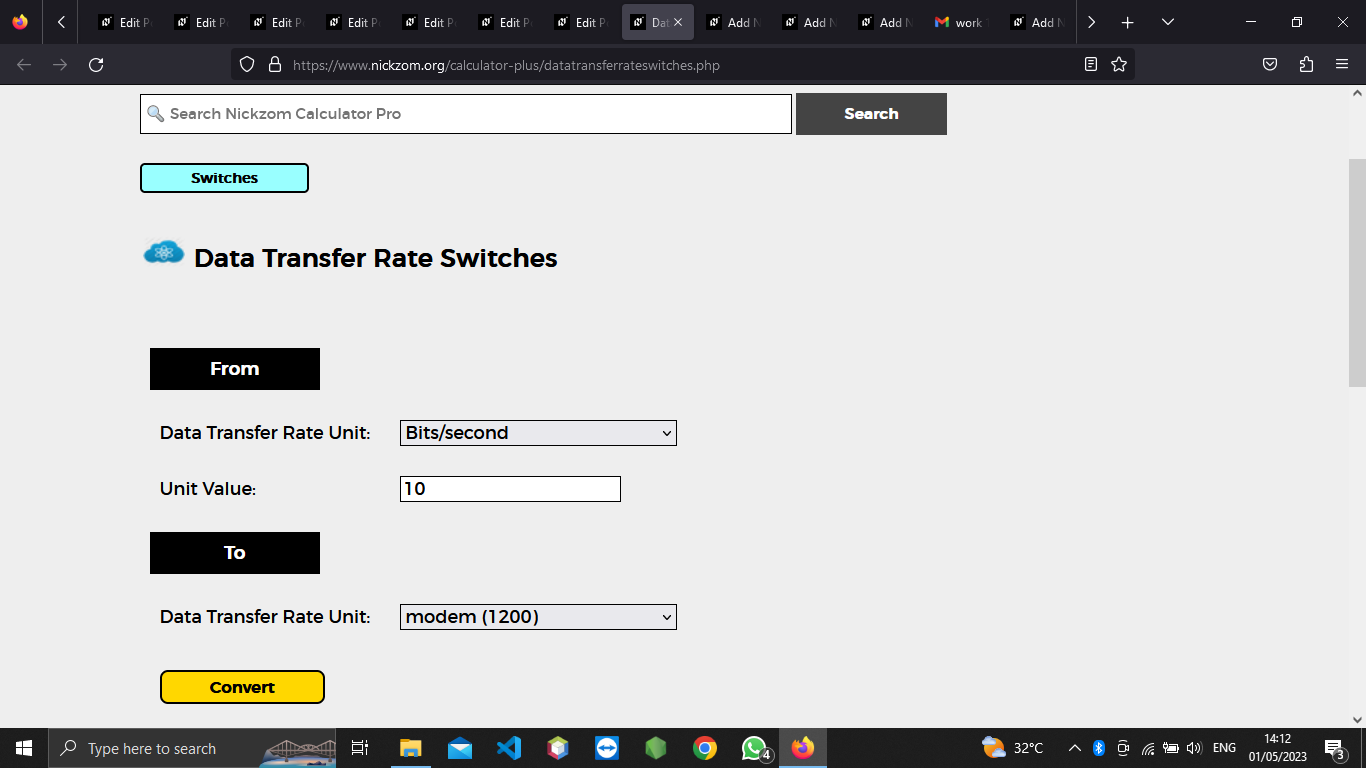Click the gray Search button

tap(871, 114)
